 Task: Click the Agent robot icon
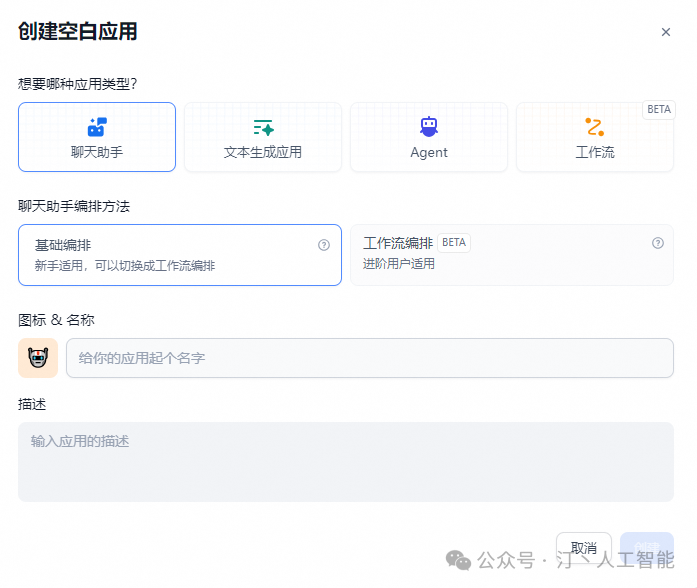[429, 127]
